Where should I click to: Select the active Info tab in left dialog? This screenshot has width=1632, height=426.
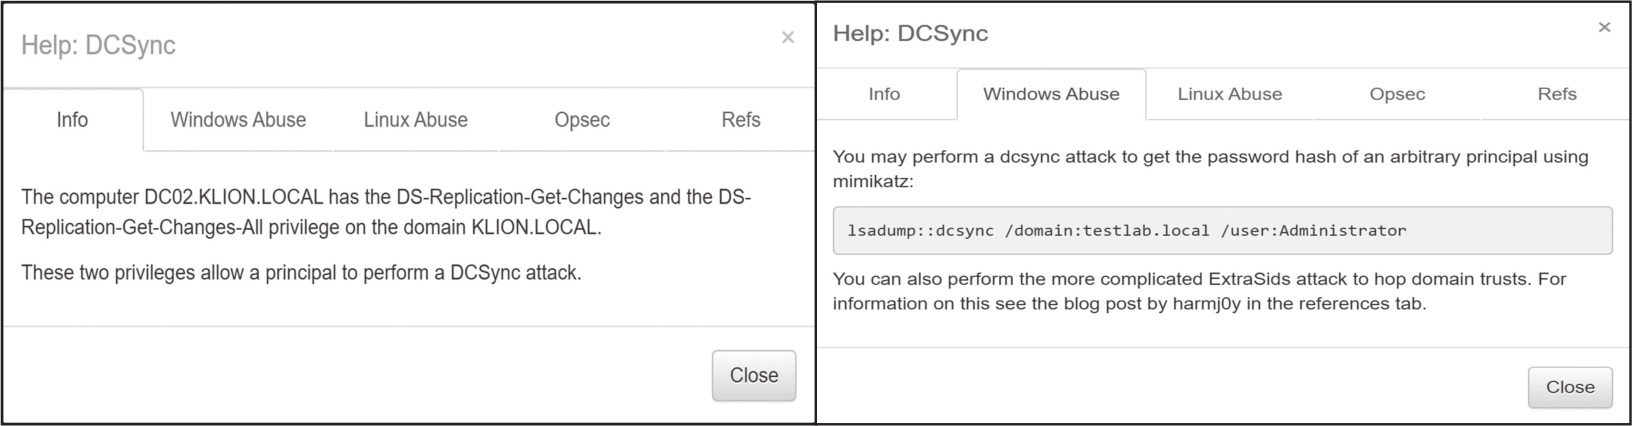pos(72,120)
